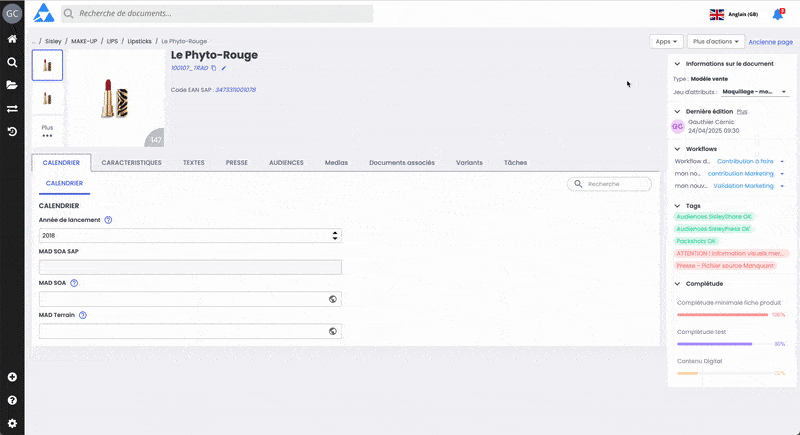The height and width of the screenshot is (435, 800).
Task: Click the 147 media count badge
Action: point(156,139)
